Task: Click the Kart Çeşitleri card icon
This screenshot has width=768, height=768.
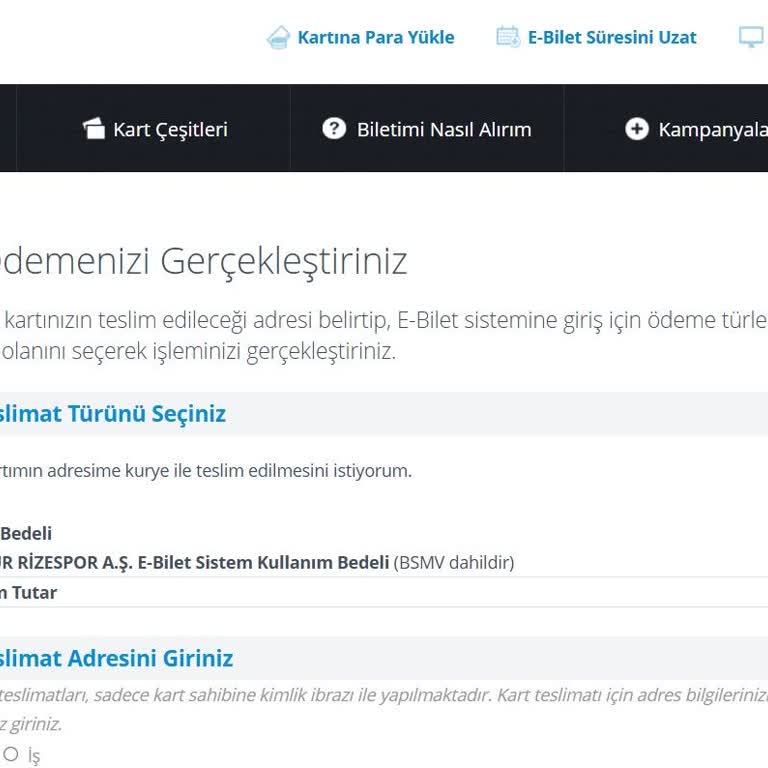Action: click(94, 129)
